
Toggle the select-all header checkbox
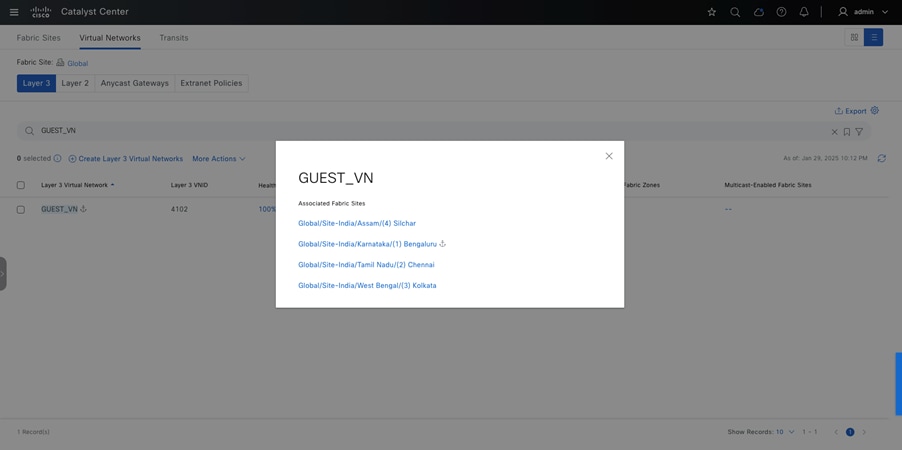(x=21, y=185)
